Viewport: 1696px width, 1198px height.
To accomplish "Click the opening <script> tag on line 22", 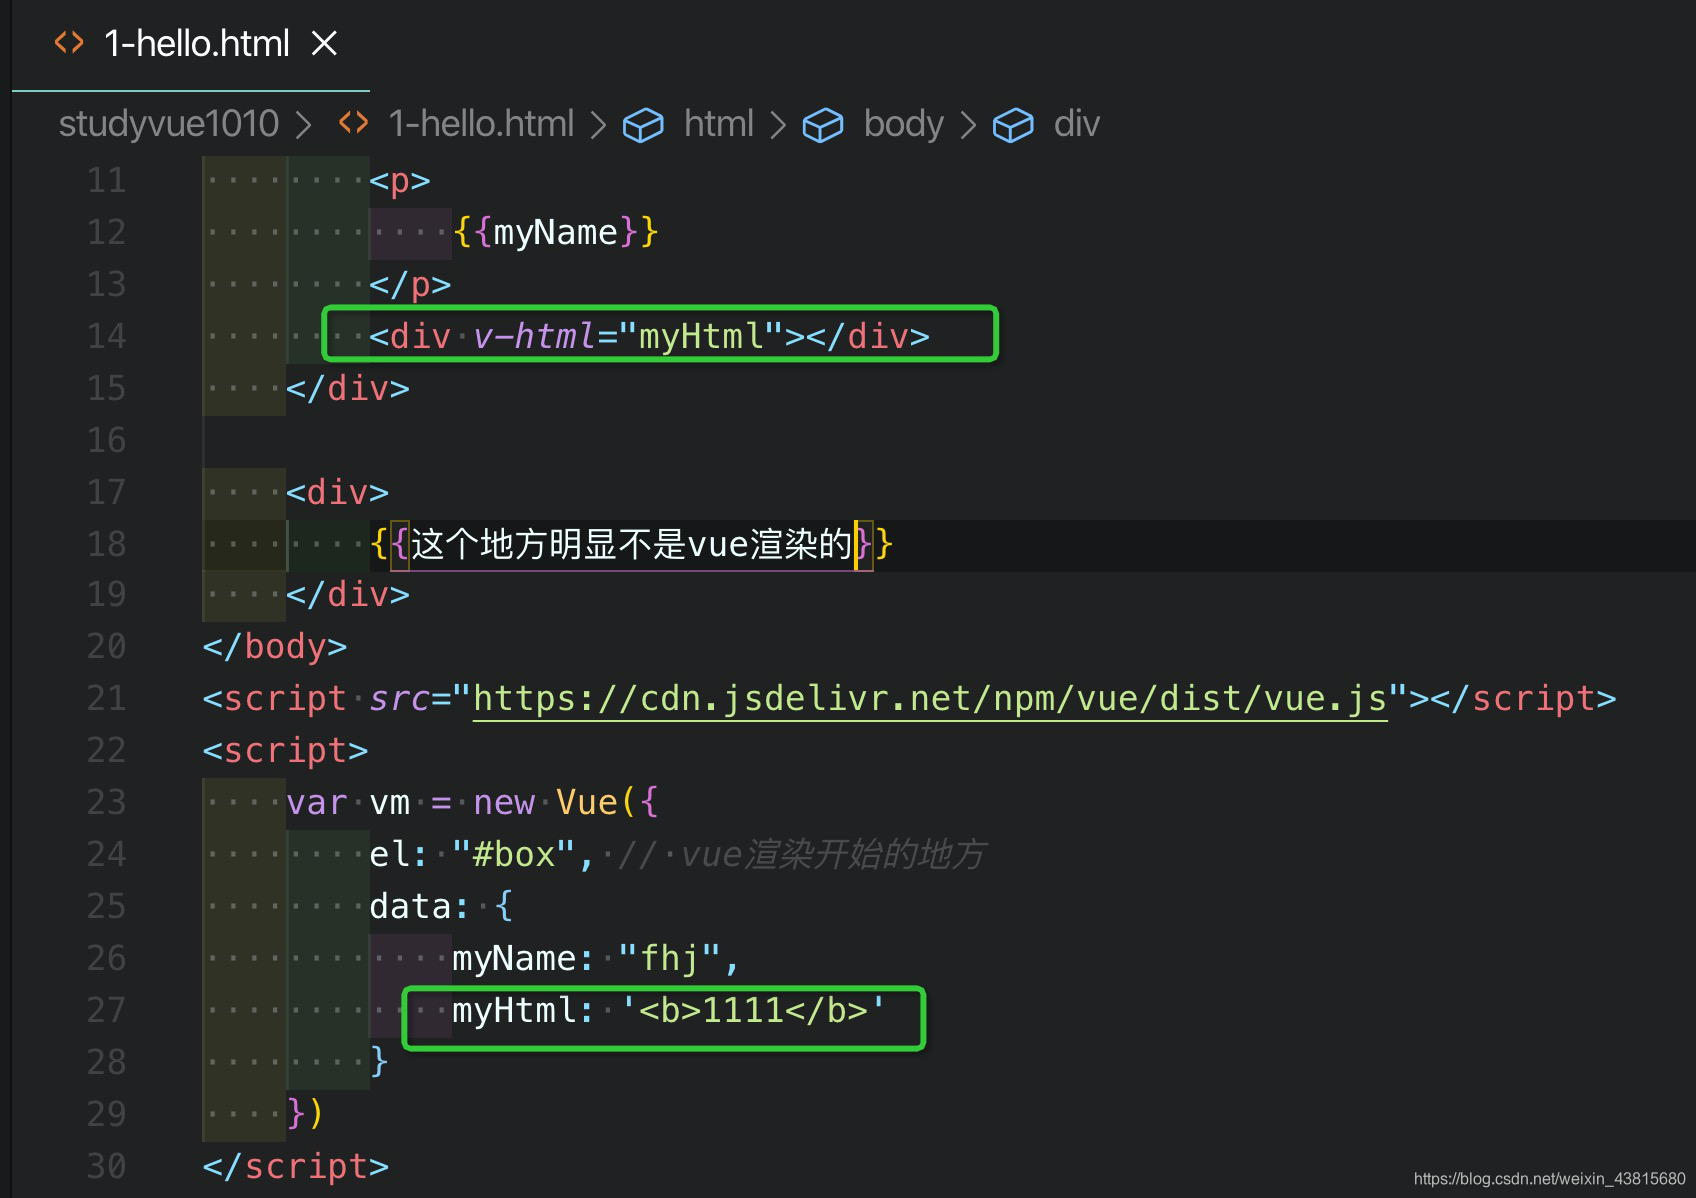I will [285, 750].
